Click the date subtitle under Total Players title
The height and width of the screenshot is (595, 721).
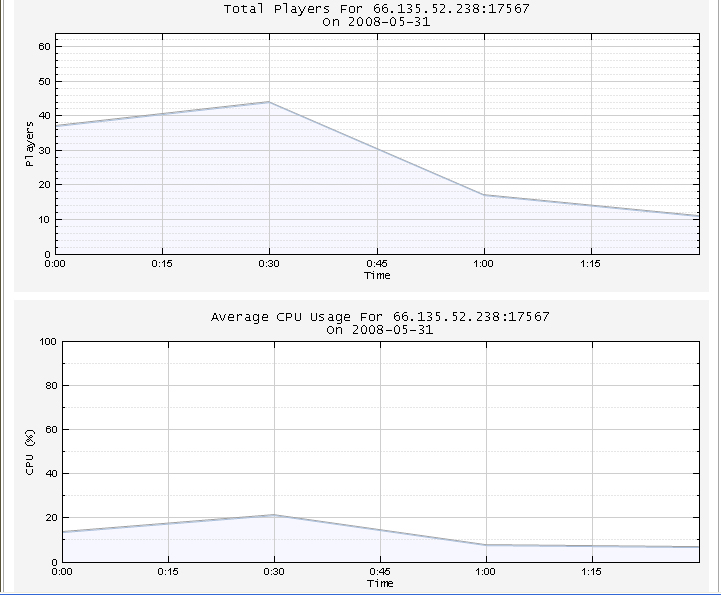376,22
